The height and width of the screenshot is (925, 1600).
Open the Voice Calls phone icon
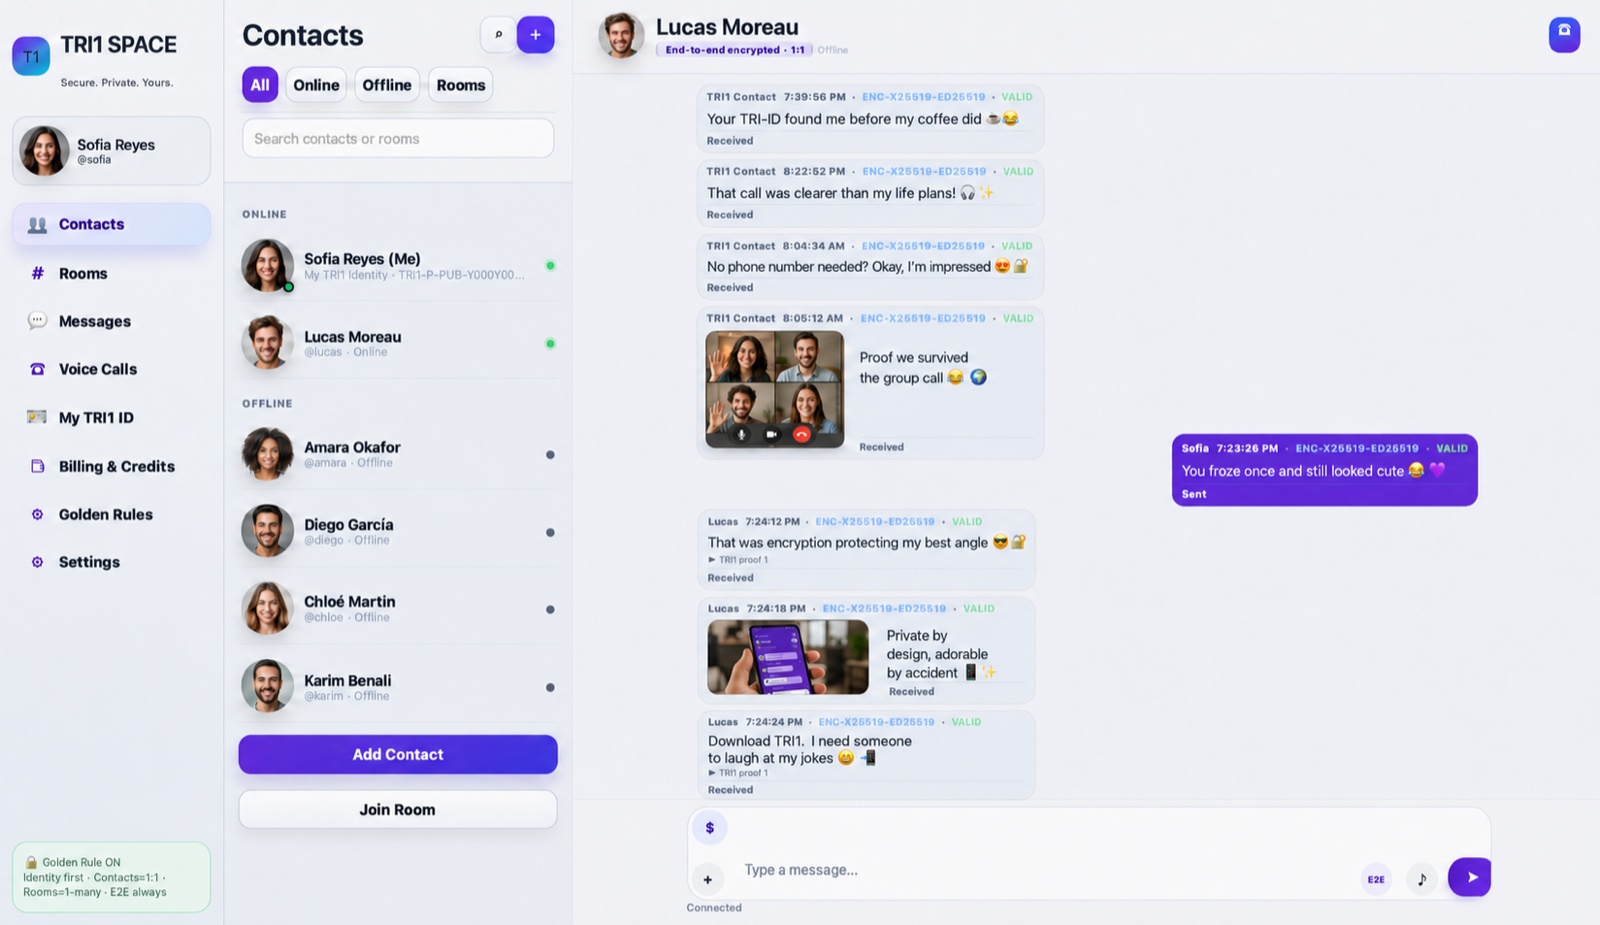click(x=37, y=369)
